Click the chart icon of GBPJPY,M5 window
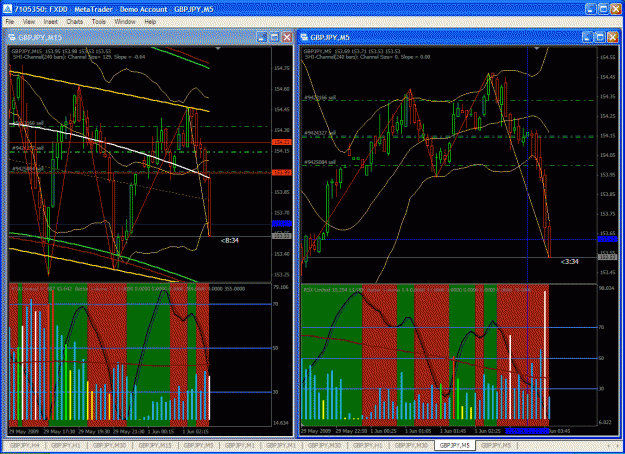625x454 pixels. coord(304,37)
